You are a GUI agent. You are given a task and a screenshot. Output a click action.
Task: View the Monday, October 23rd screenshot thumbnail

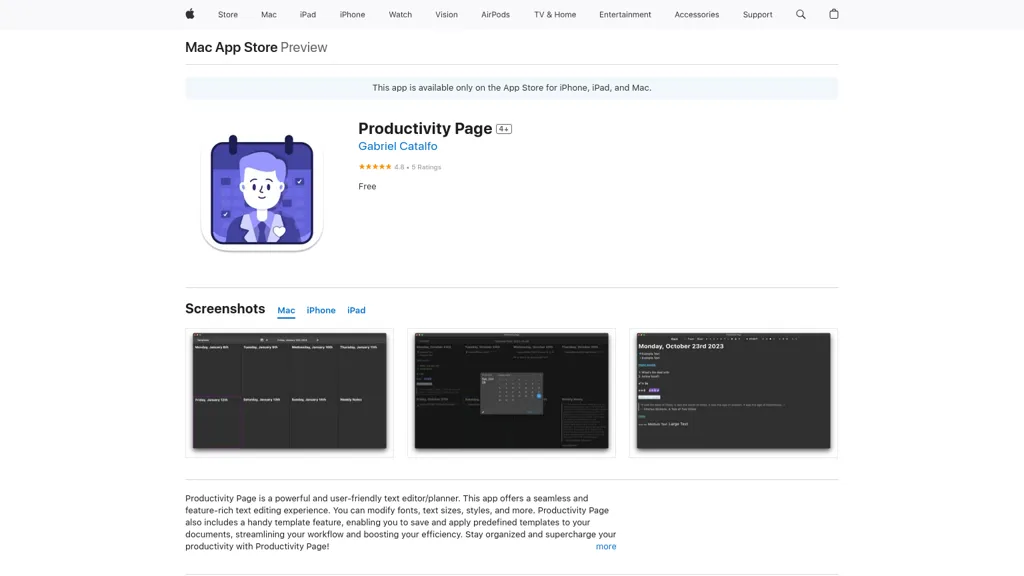(x=733, y=392)
